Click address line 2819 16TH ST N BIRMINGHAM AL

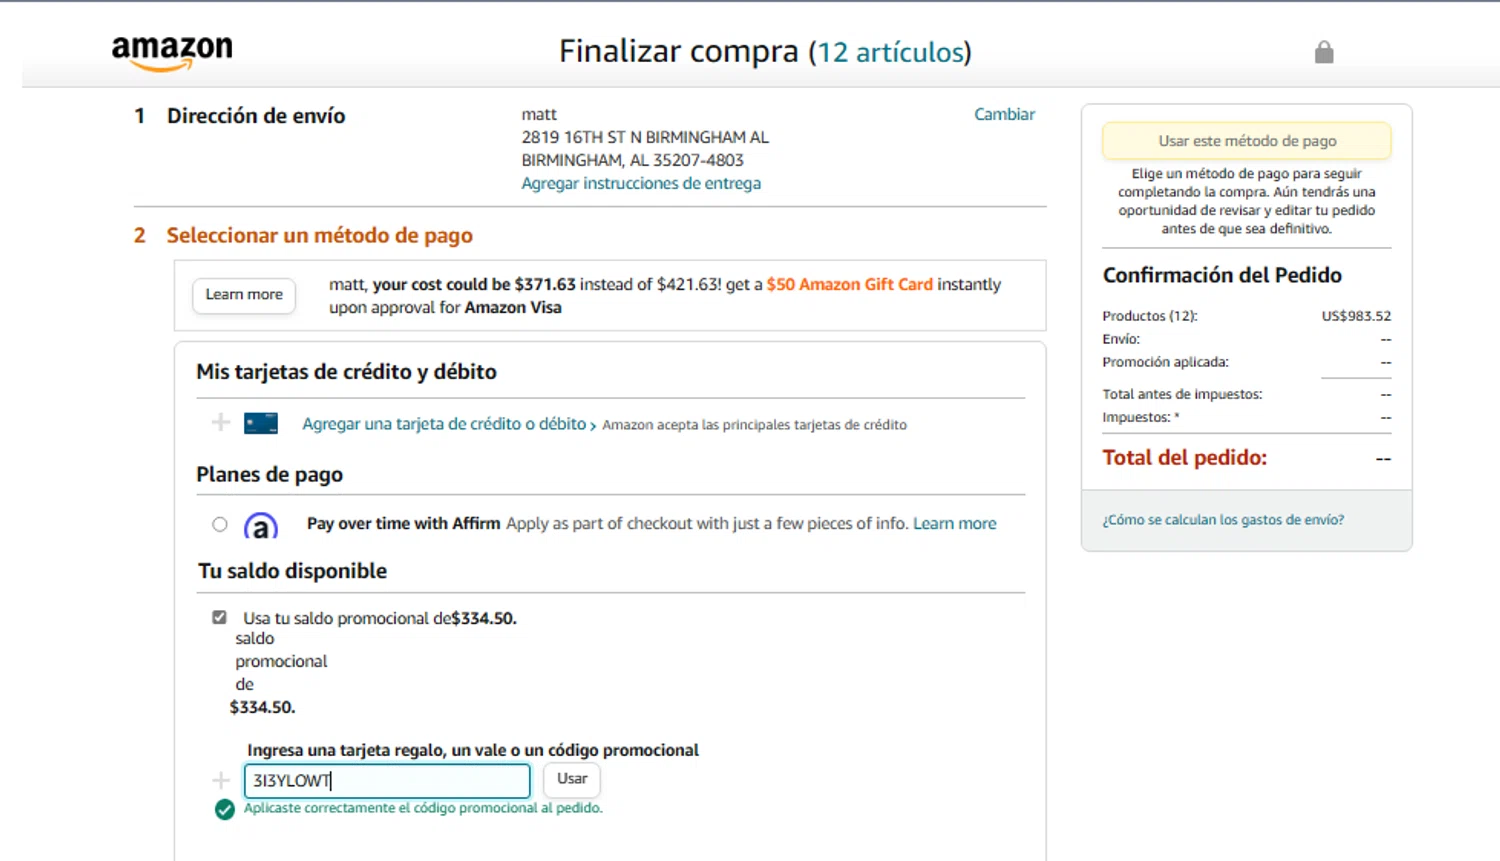coord(645,137)
